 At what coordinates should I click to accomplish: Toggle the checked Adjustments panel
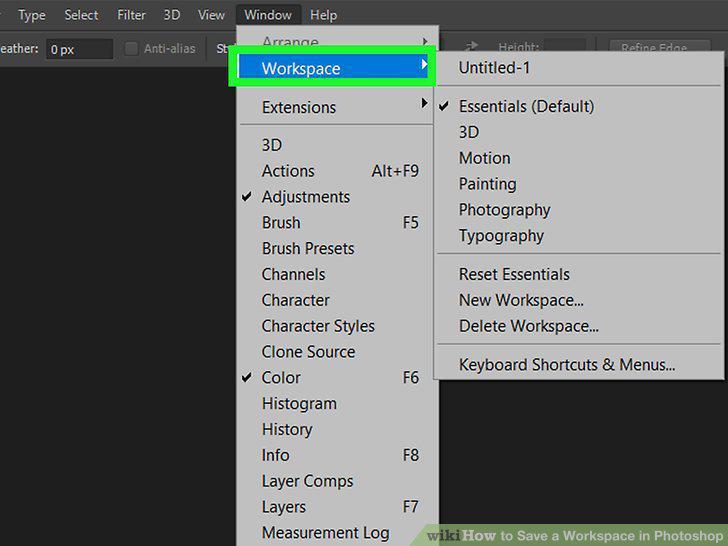(x=337, y=197)
